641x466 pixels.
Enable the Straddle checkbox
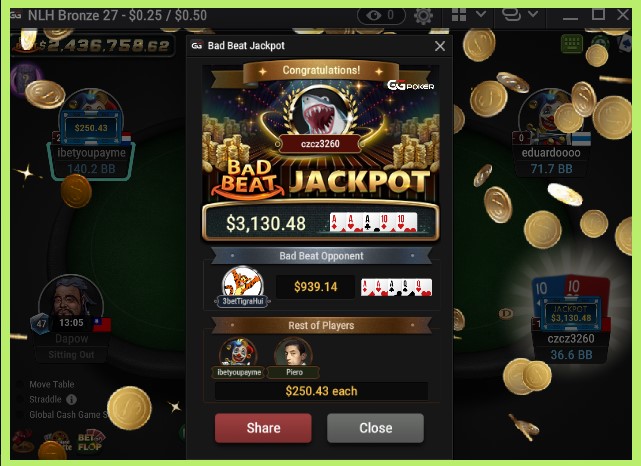click(19, 399)
